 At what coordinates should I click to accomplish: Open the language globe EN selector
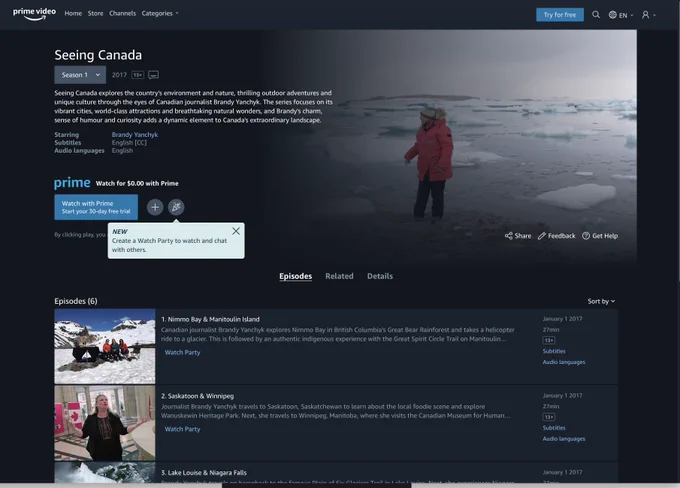(621, 15)
